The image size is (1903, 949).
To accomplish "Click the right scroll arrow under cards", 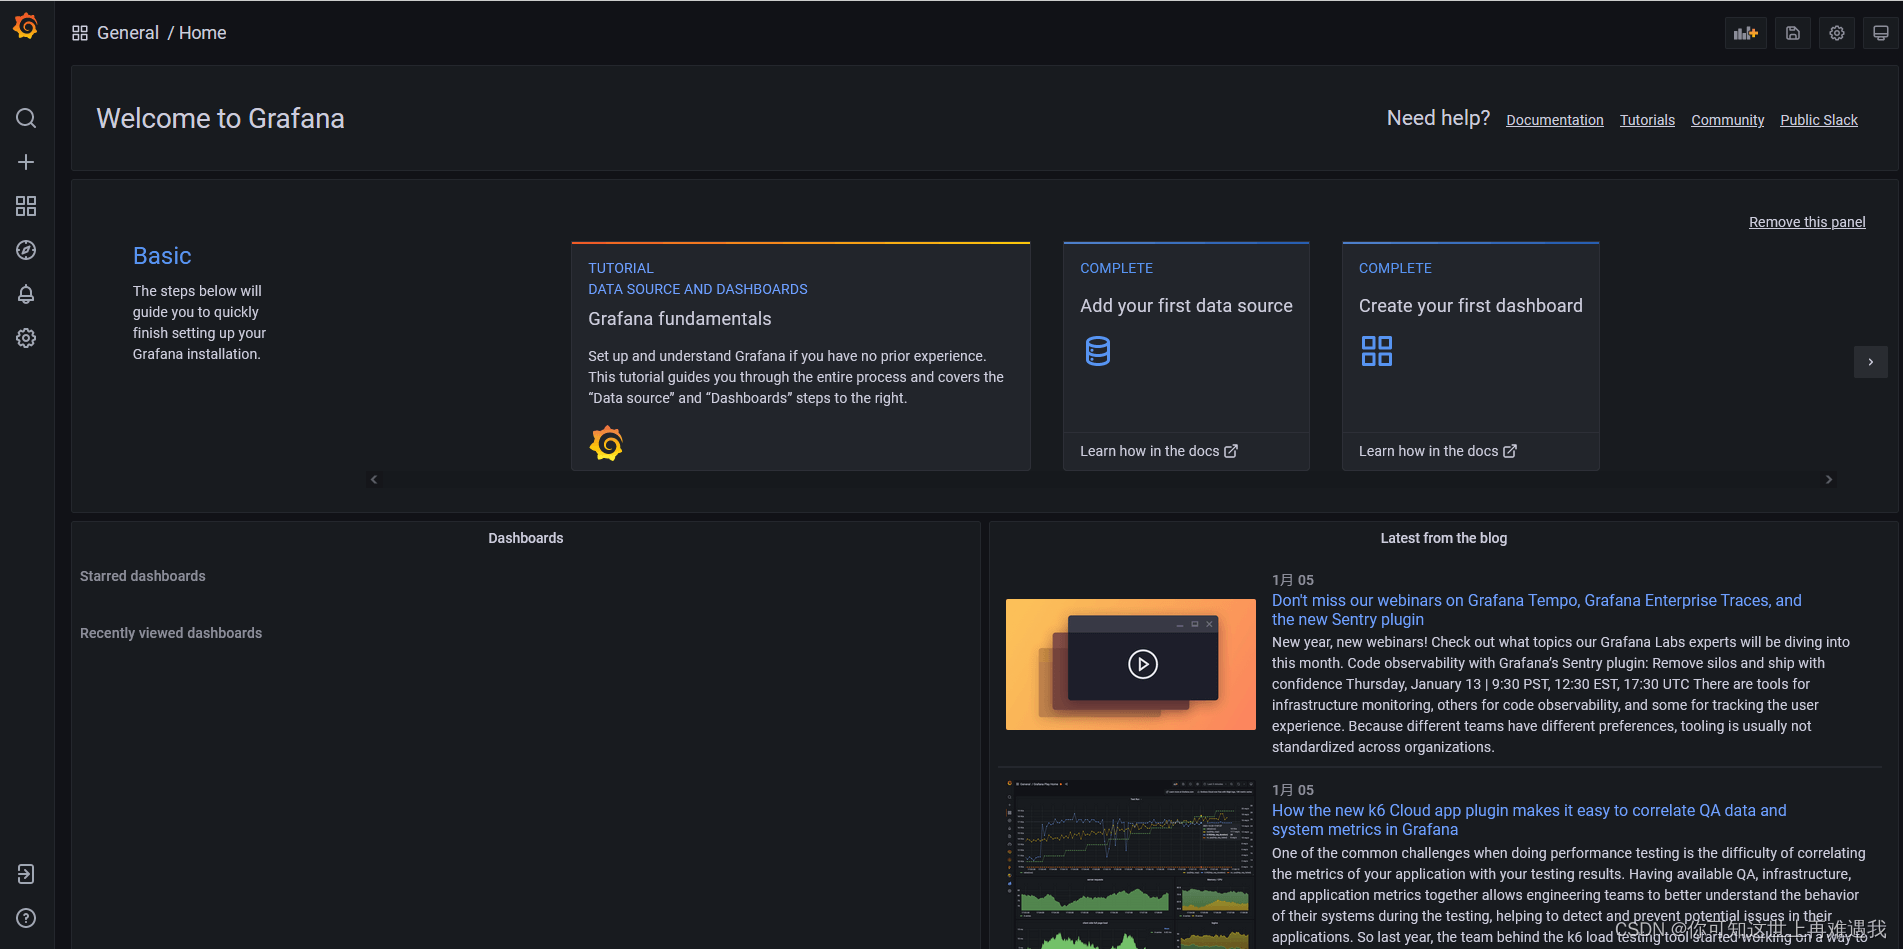I will pyautogui.click(x=1829, y=480).
